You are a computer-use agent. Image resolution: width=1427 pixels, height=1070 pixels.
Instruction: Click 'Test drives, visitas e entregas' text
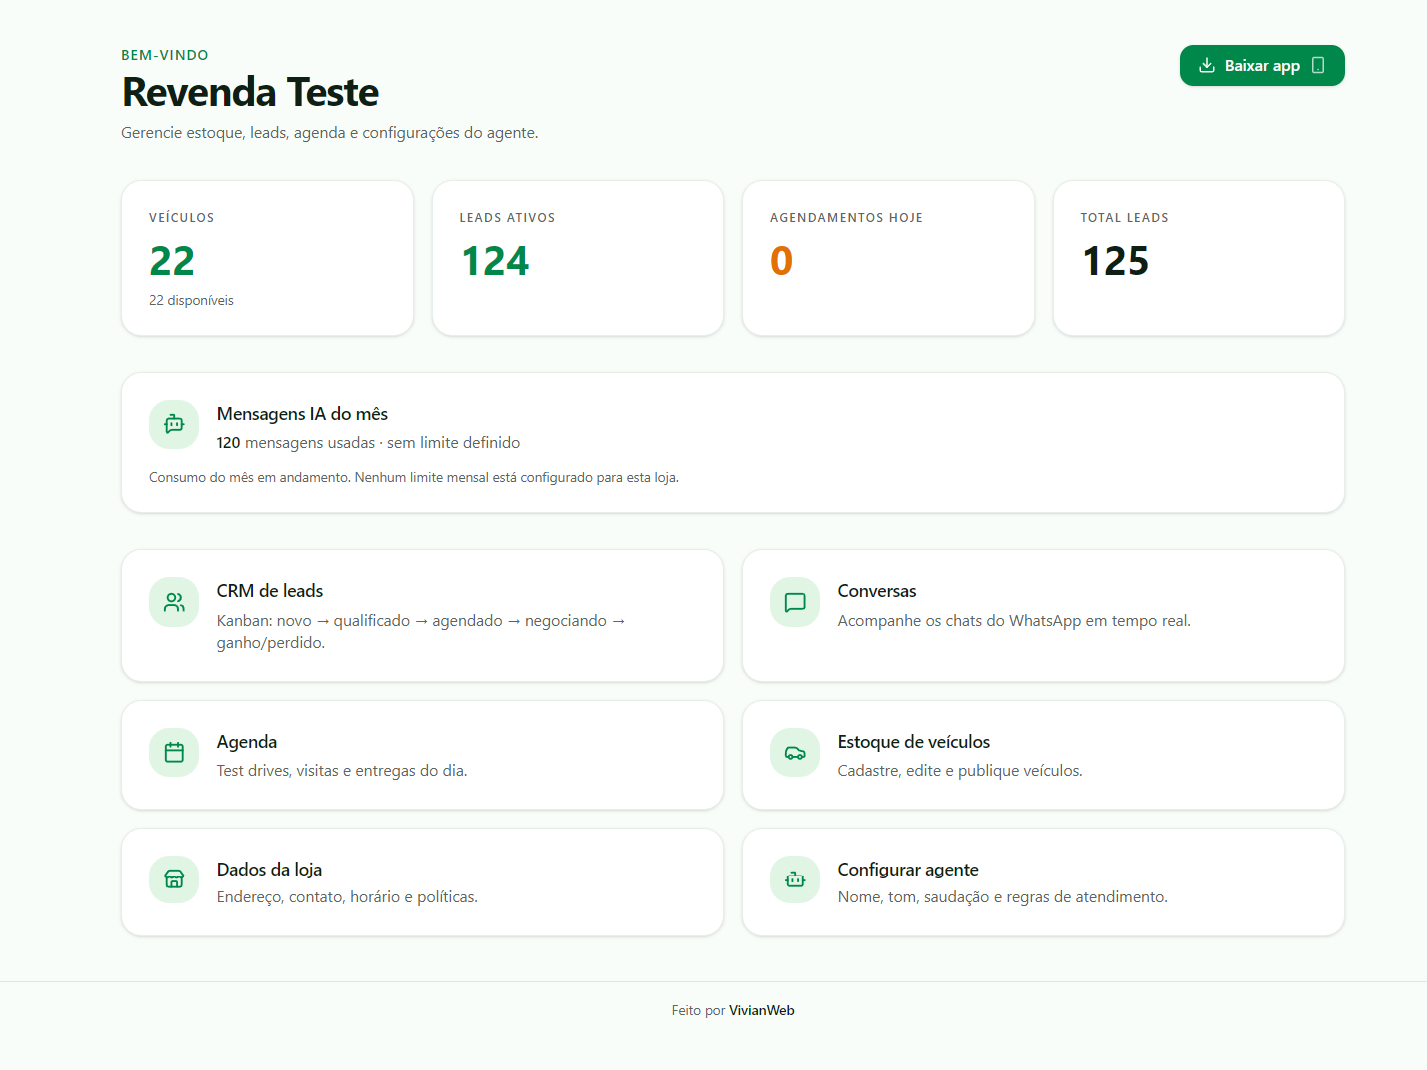click(x=342, y=771)
